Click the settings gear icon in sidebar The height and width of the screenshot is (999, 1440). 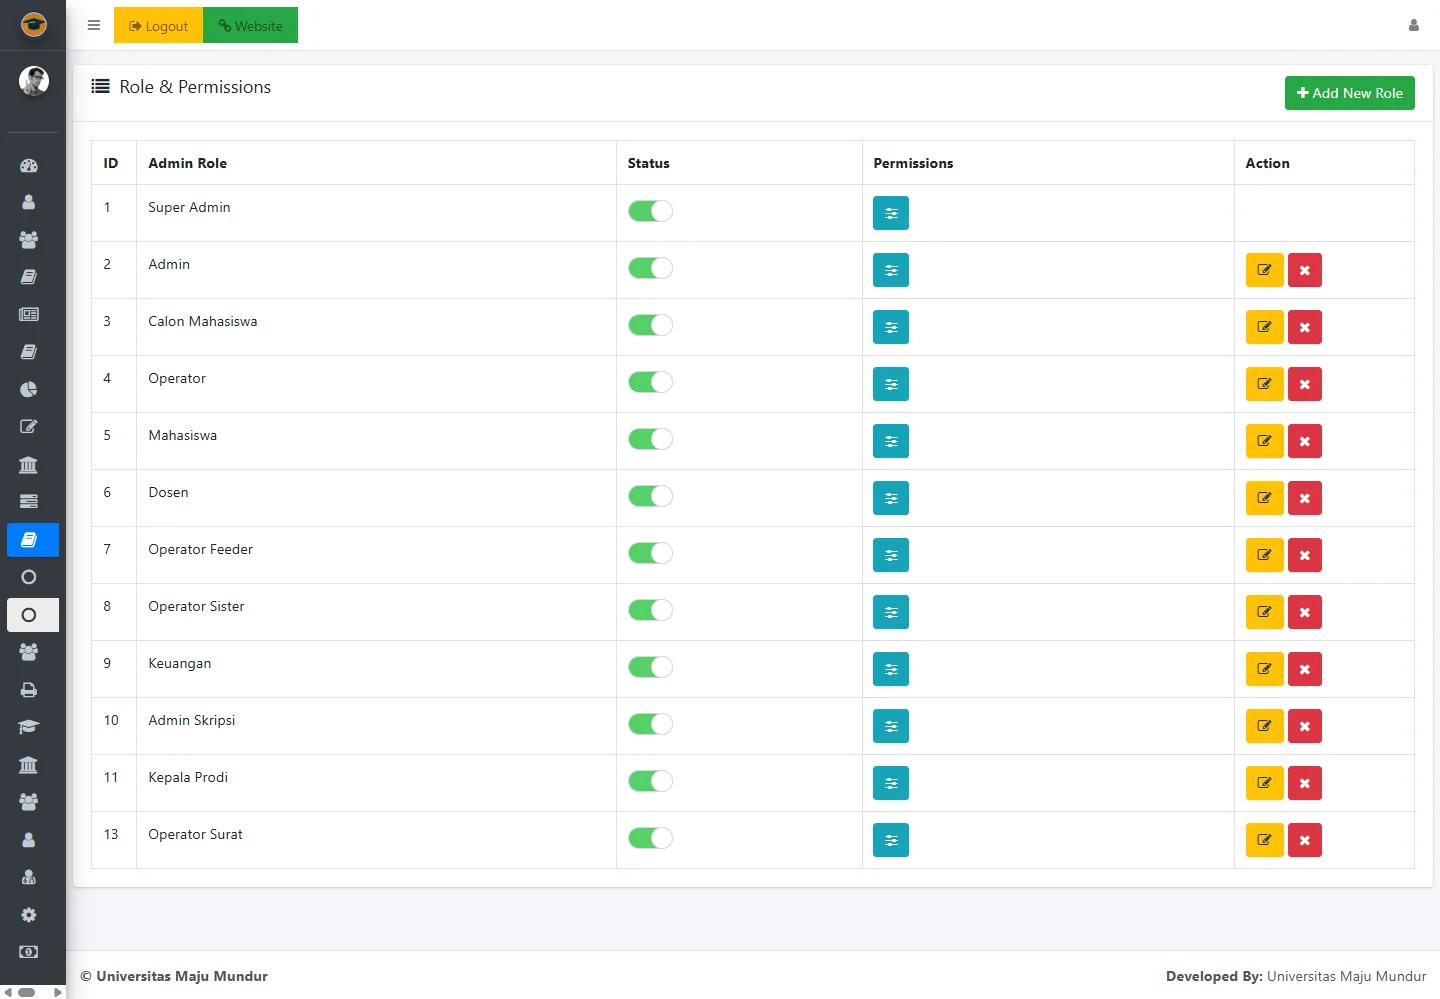point(29,915)
